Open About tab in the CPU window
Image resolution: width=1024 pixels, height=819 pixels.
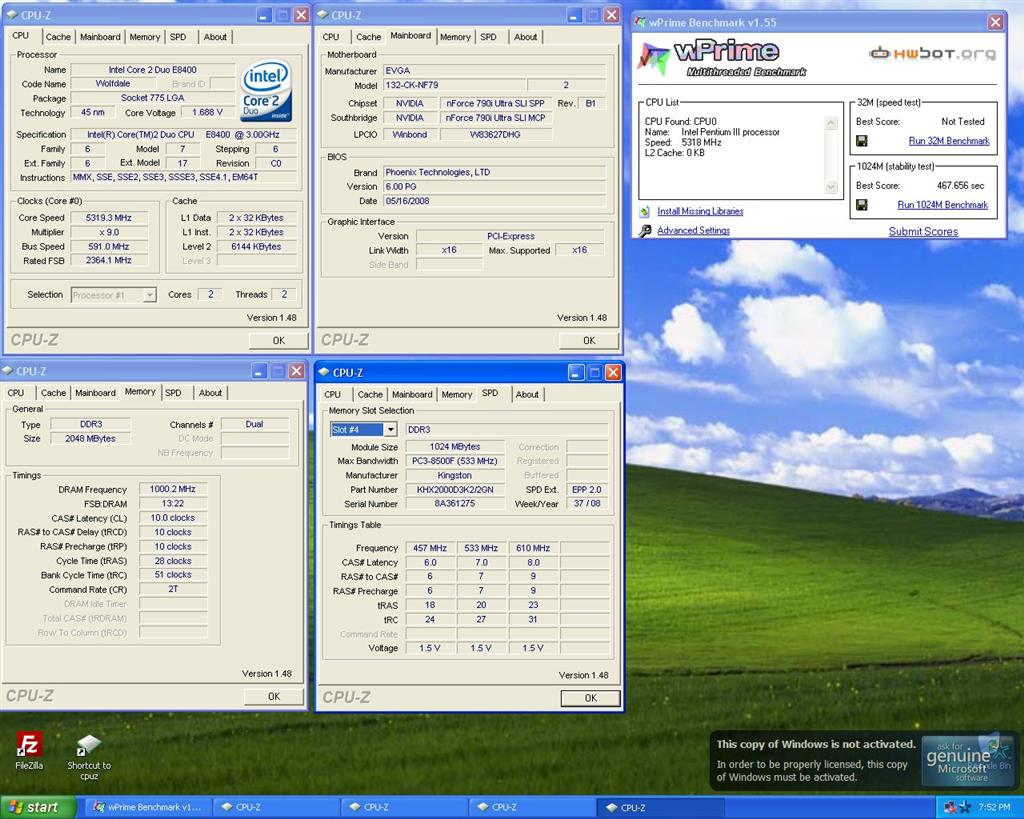(215, 37)
